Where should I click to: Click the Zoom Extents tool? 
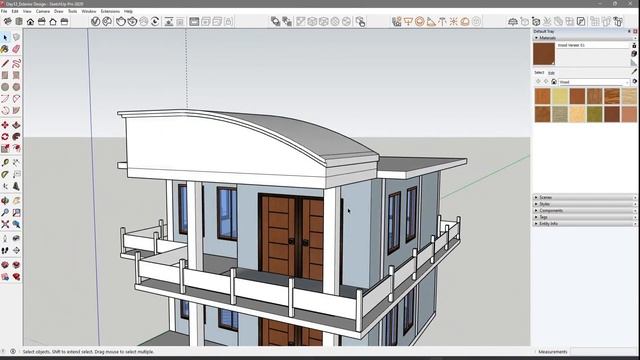(5, 224)
